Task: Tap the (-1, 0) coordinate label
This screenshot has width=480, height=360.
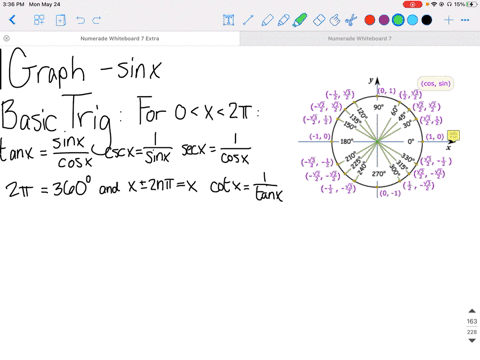Action: coord(320,136)
